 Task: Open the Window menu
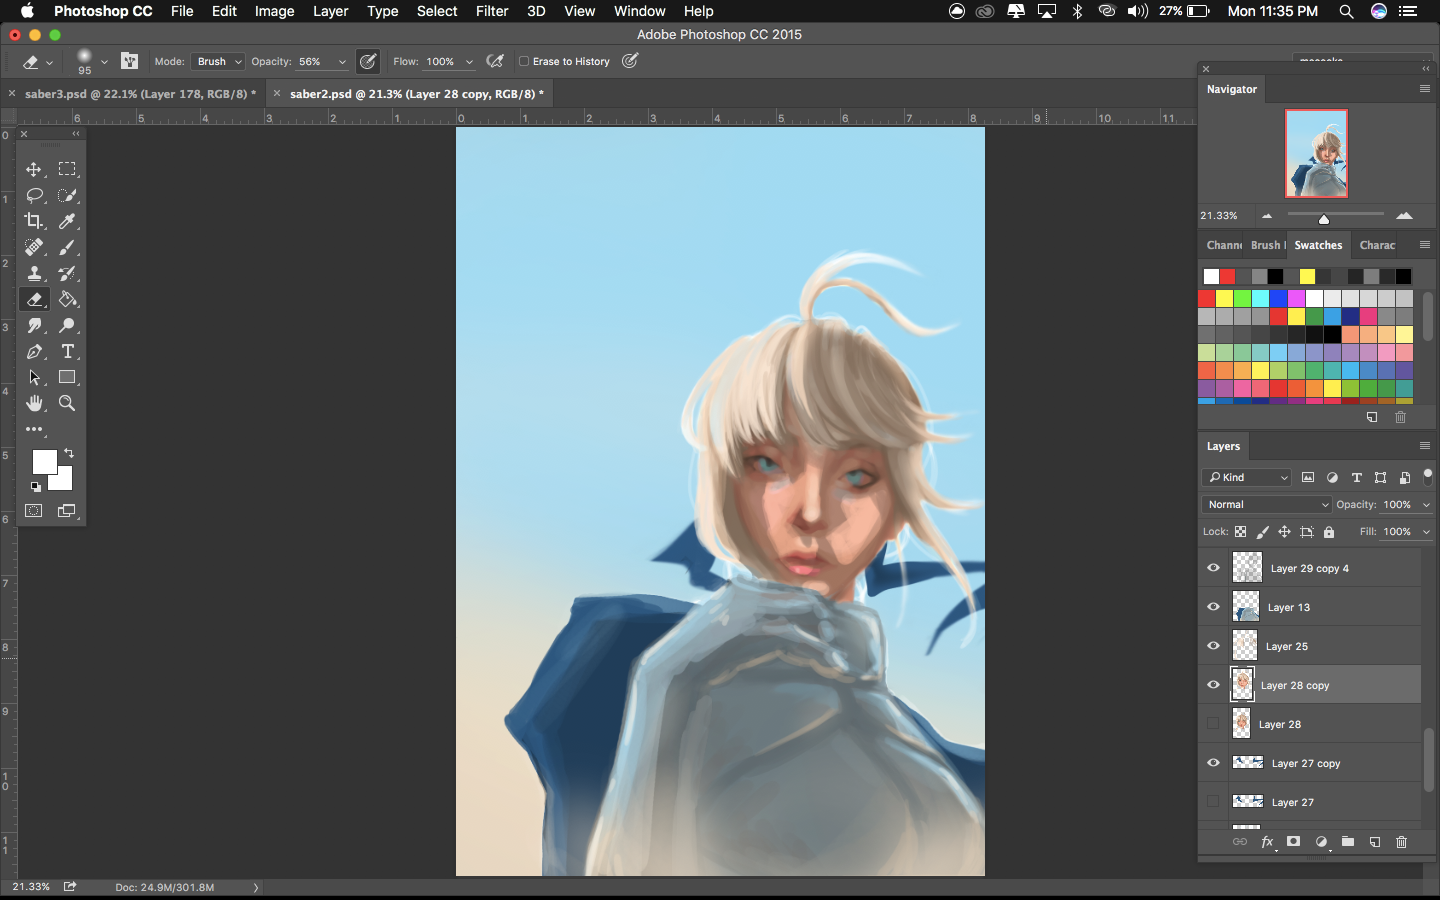640,11
